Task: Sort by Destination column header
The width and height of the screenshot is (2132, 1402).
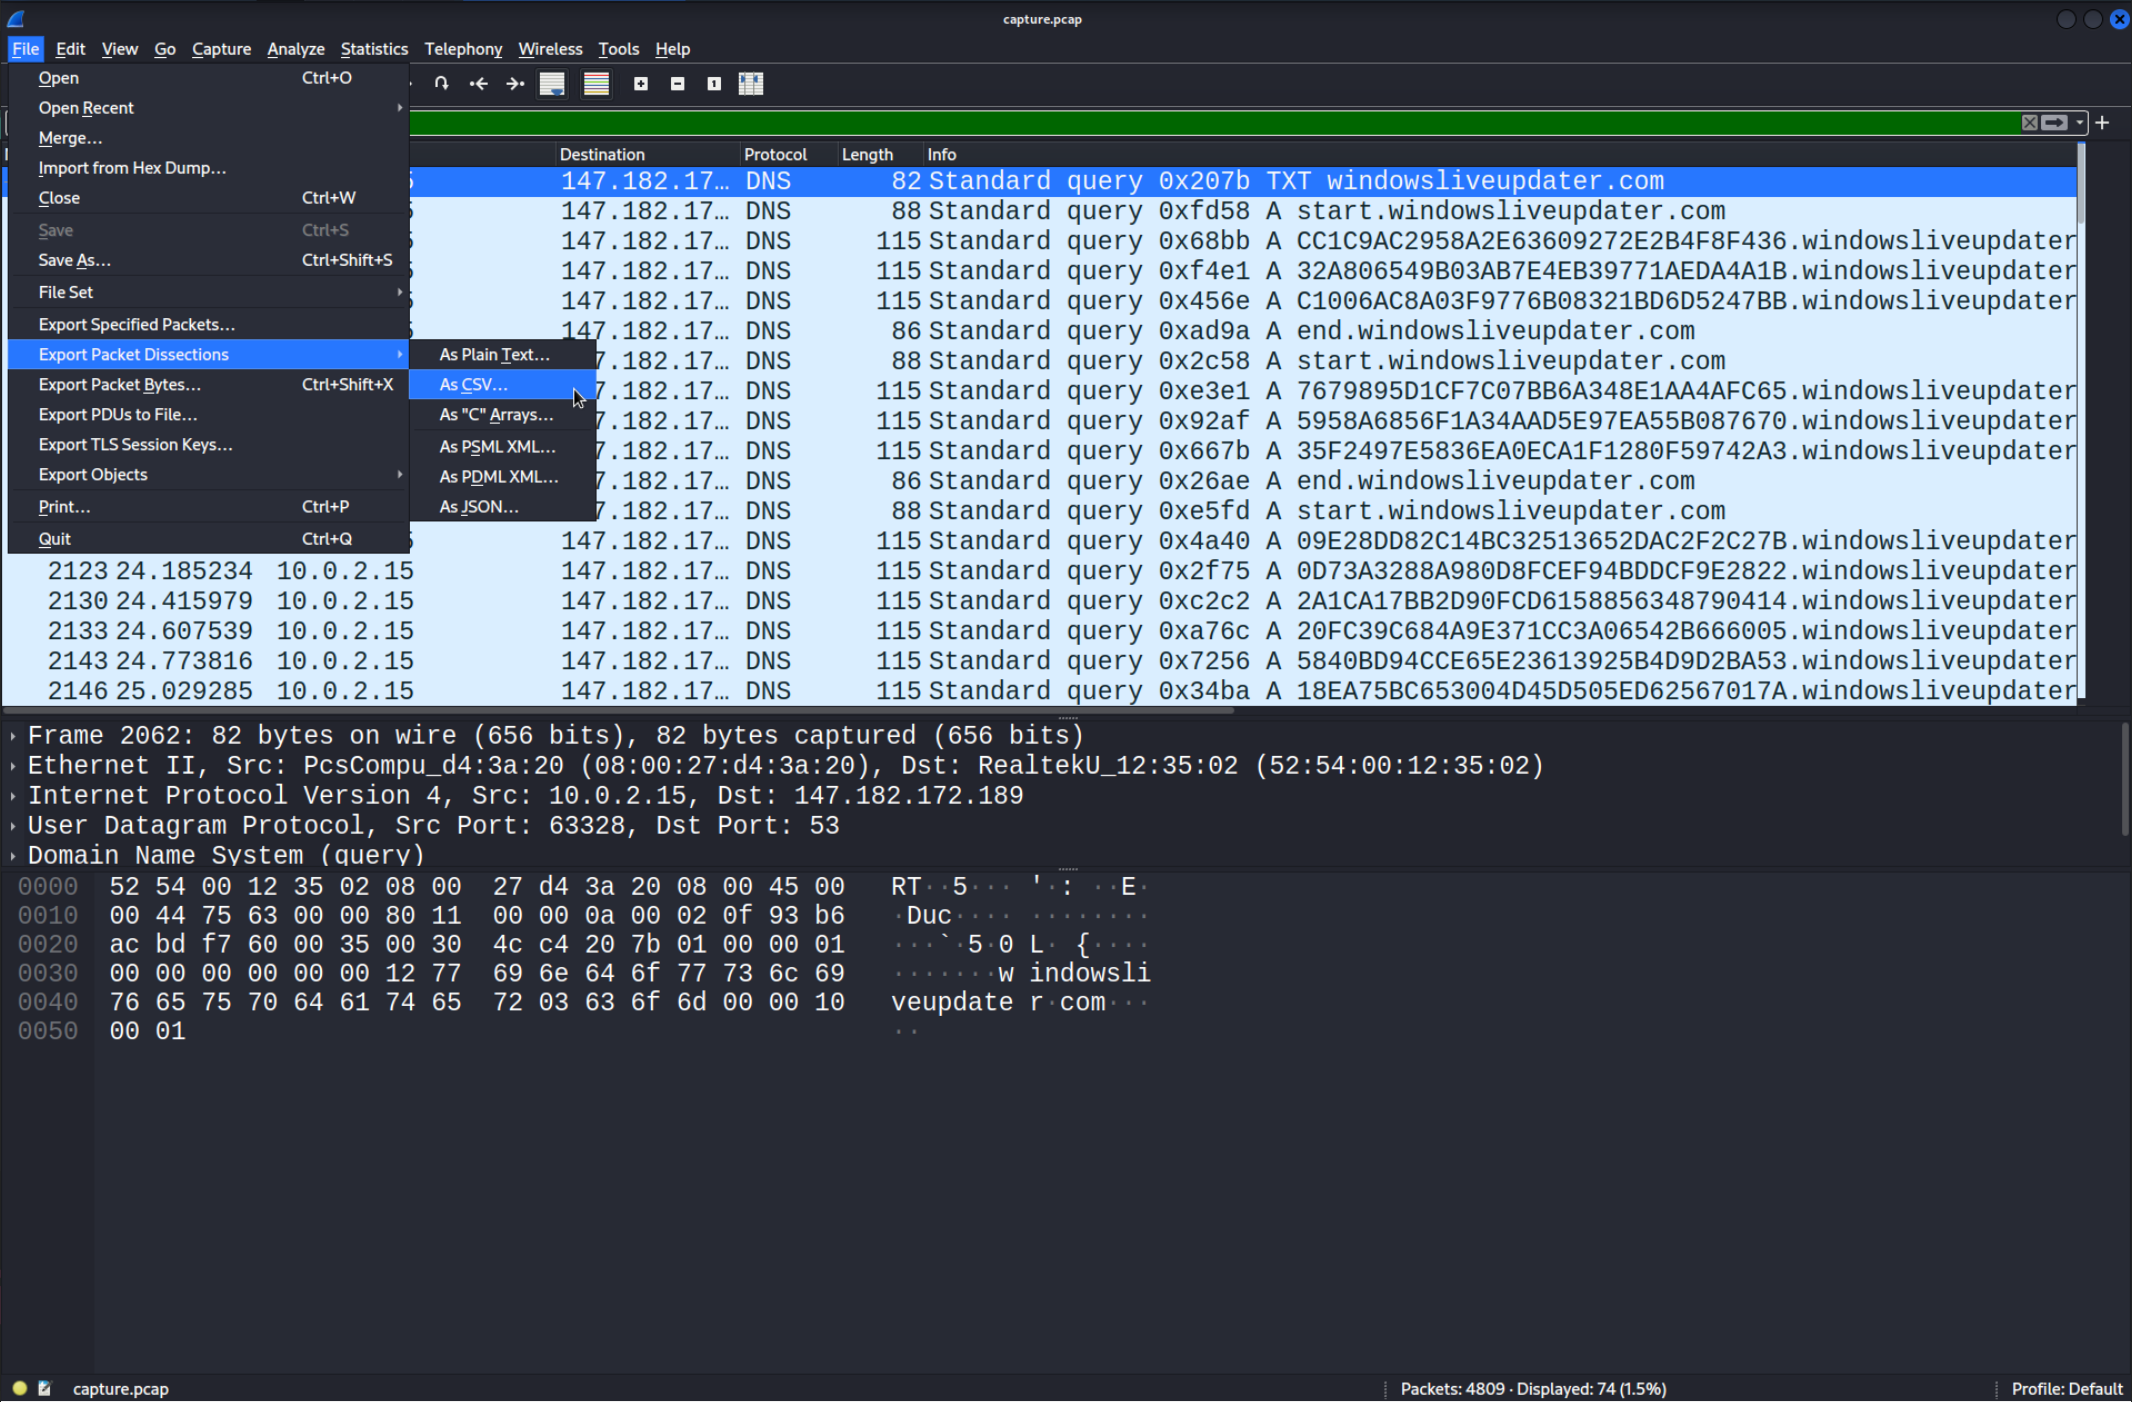Action: tap(647, 154)
